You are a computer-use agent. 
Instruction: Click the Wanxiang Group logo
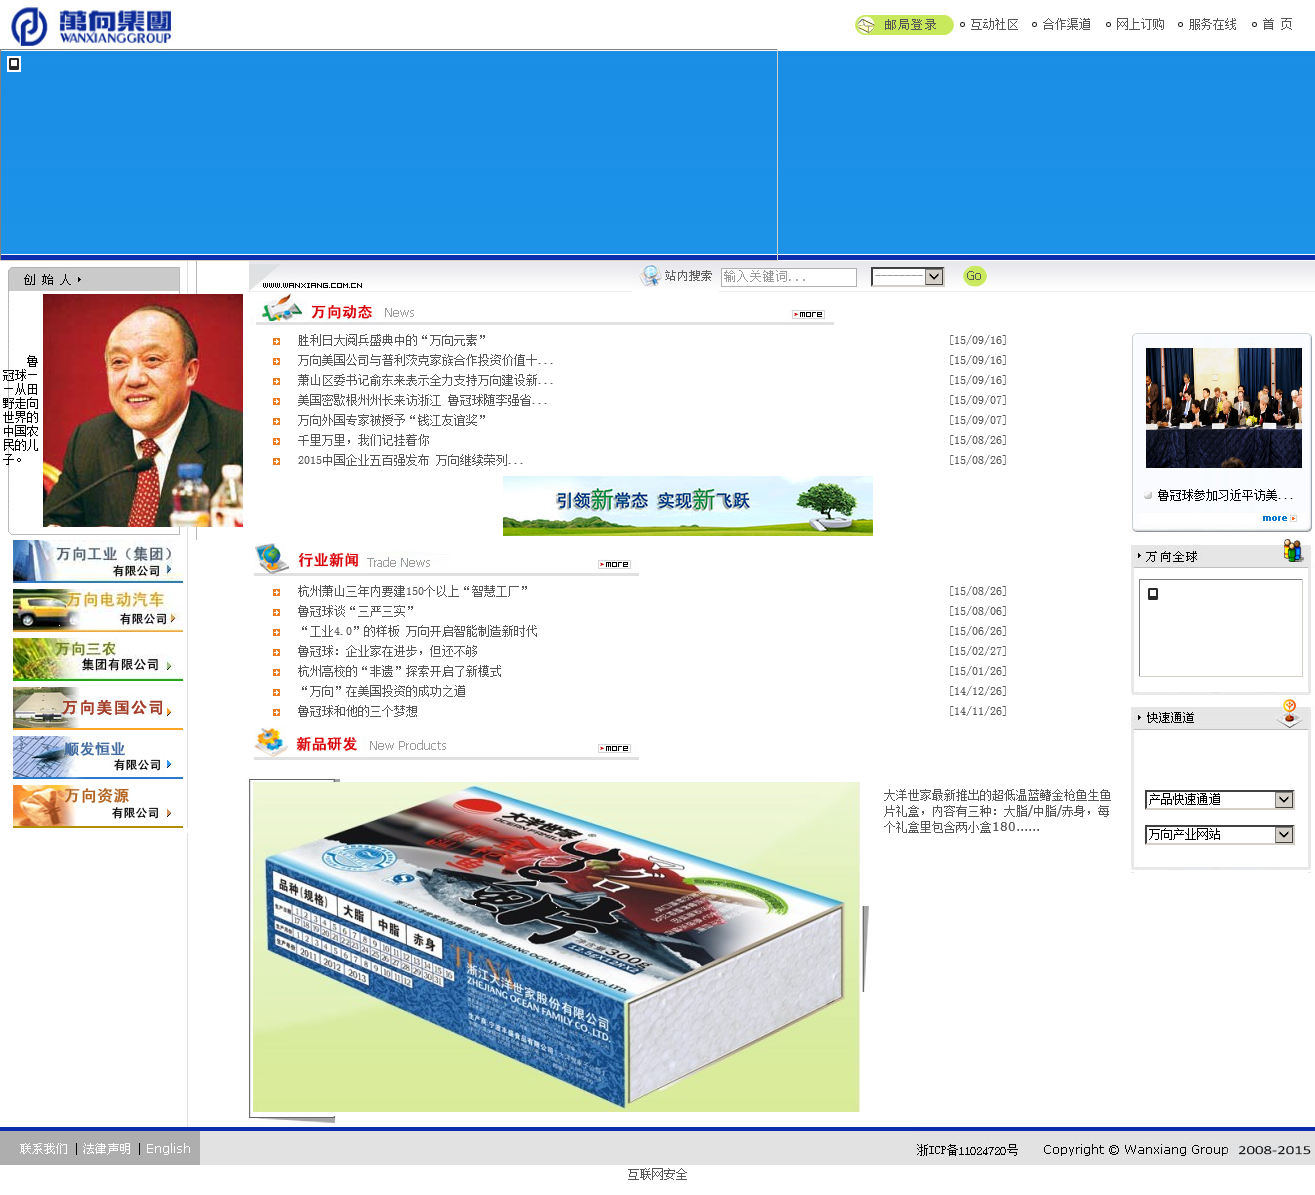tap(91, 27)
